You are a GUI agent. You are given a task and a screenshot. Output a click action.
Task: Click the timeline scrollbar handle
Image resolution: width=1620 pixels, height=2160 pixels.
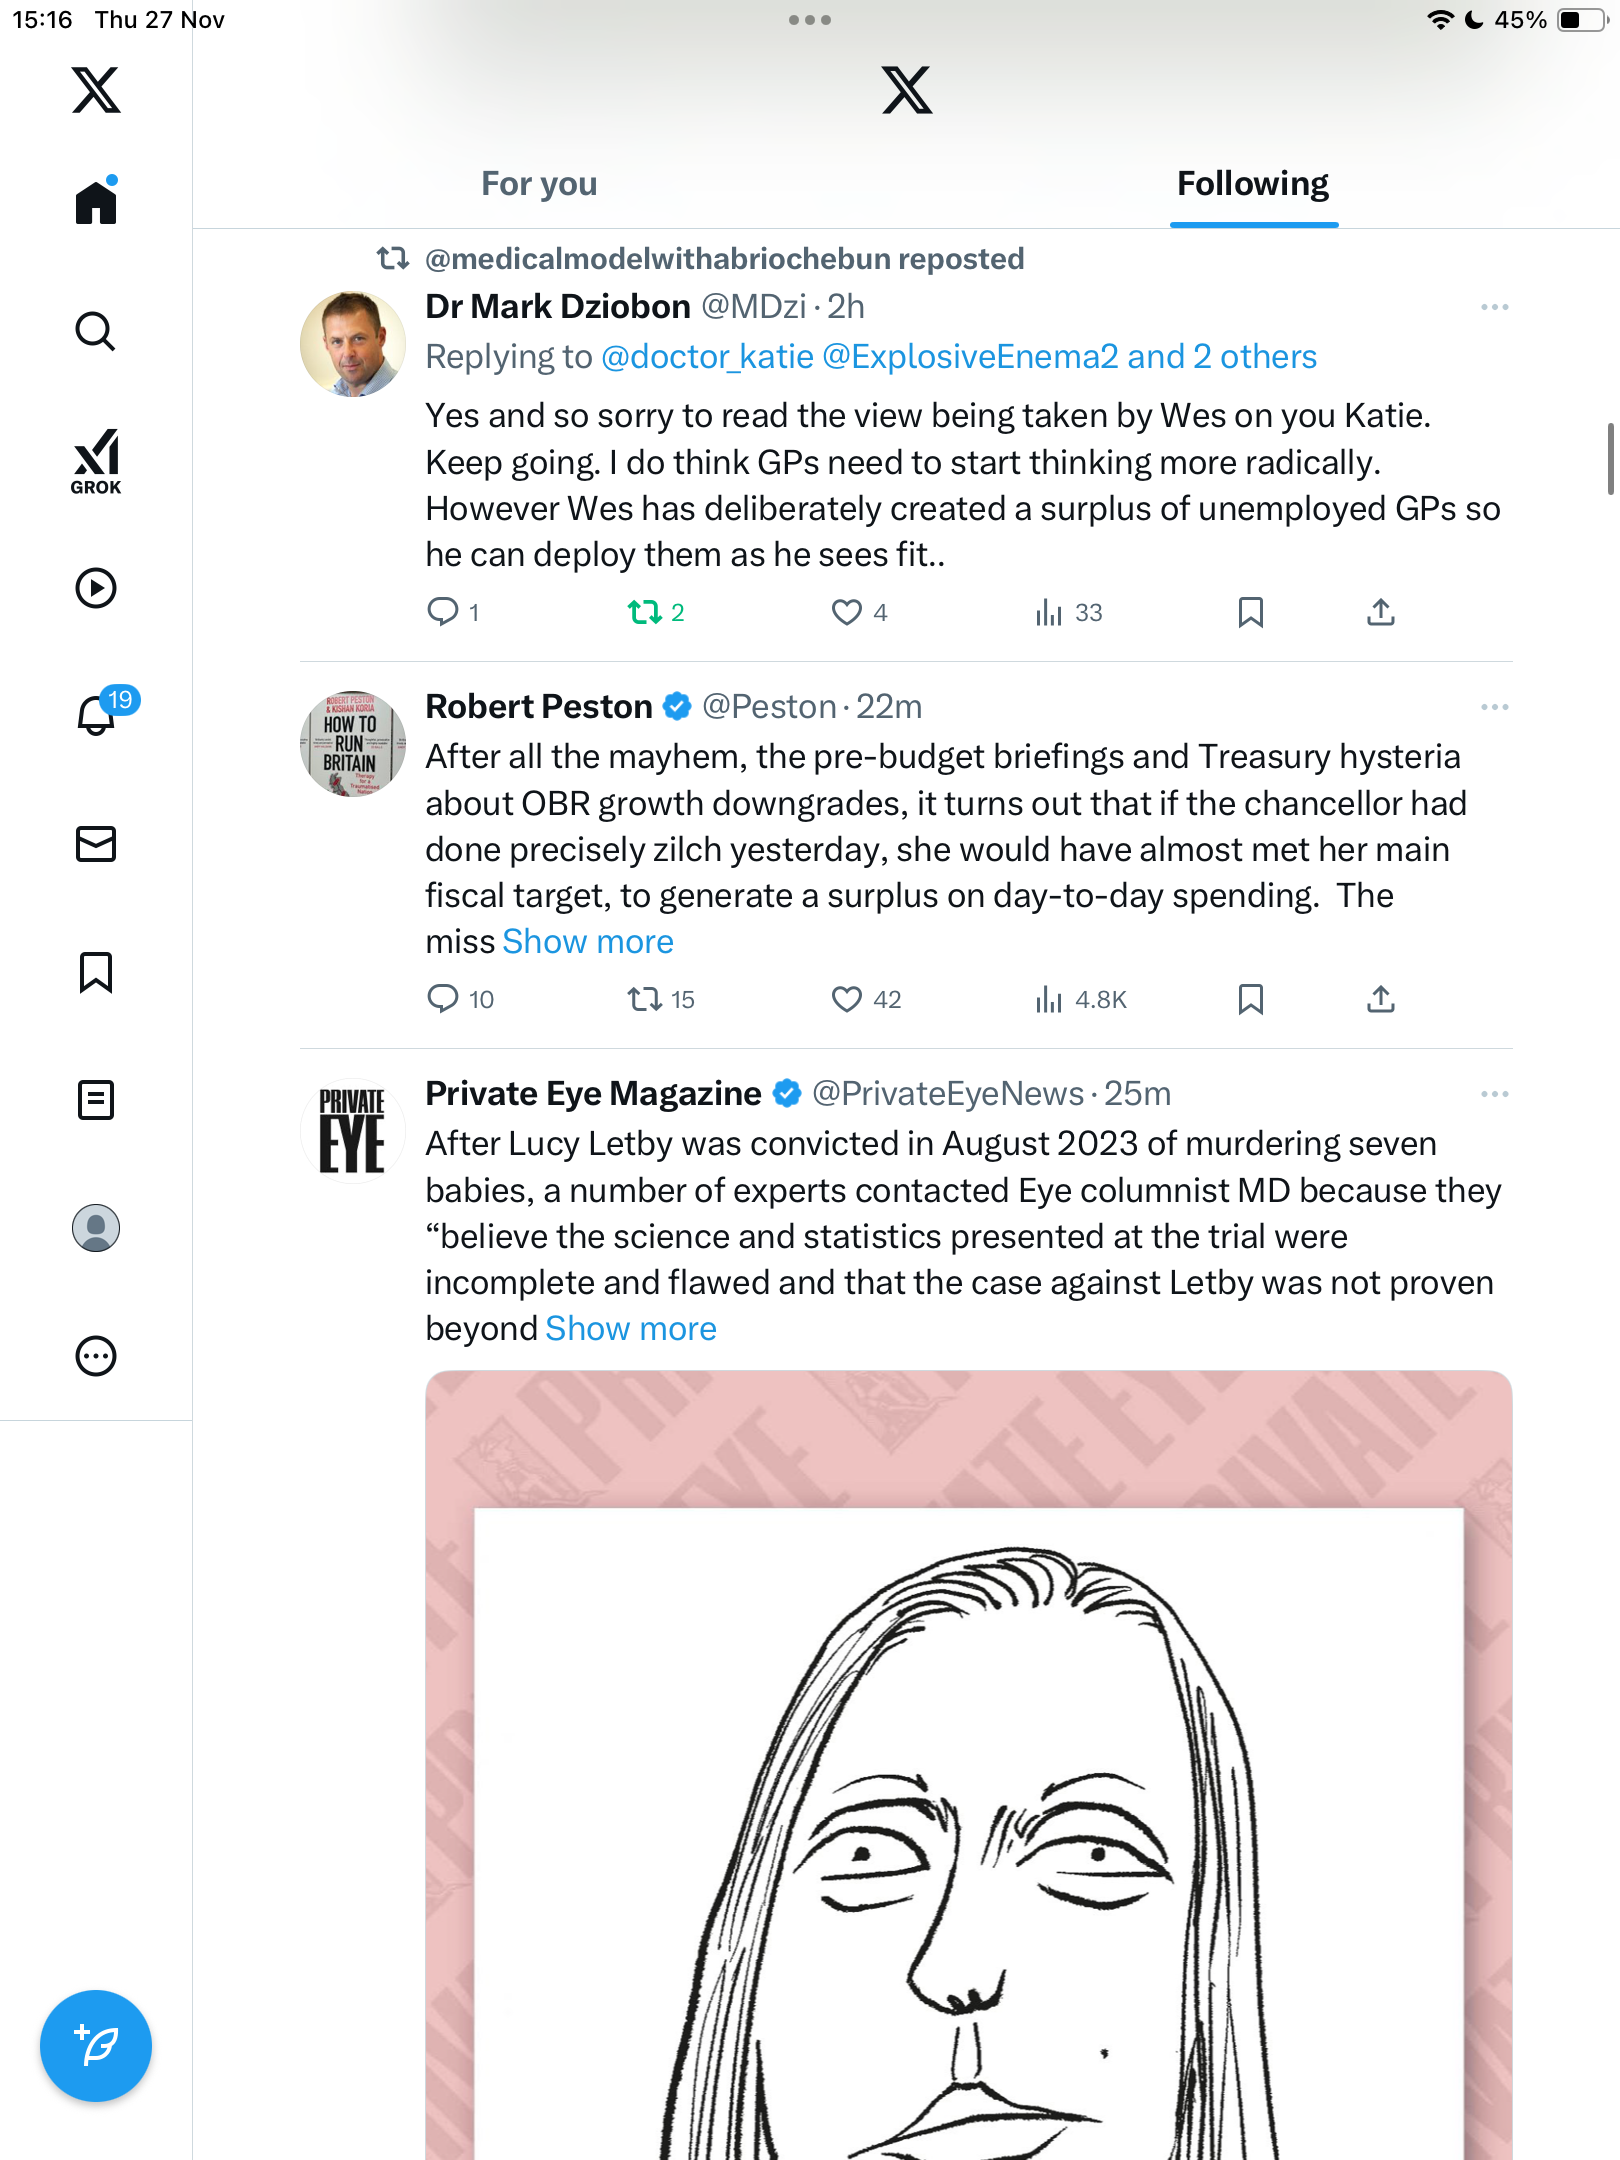coord(1610,459)
